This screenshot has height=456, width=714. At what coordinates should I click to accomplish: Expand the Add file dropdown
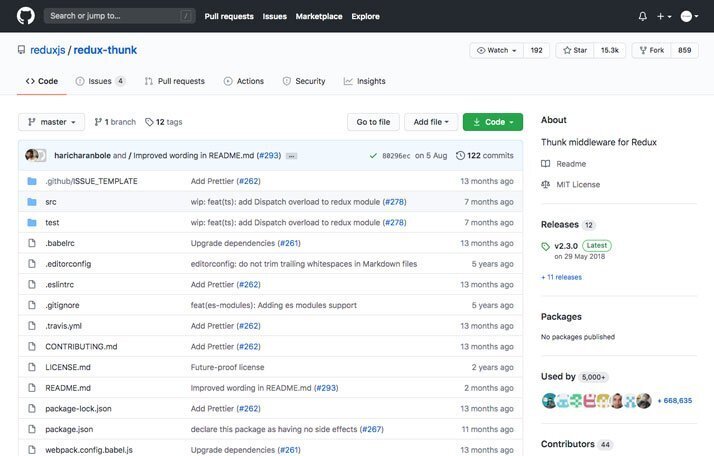pyautogui.click(x=431, y=122)
